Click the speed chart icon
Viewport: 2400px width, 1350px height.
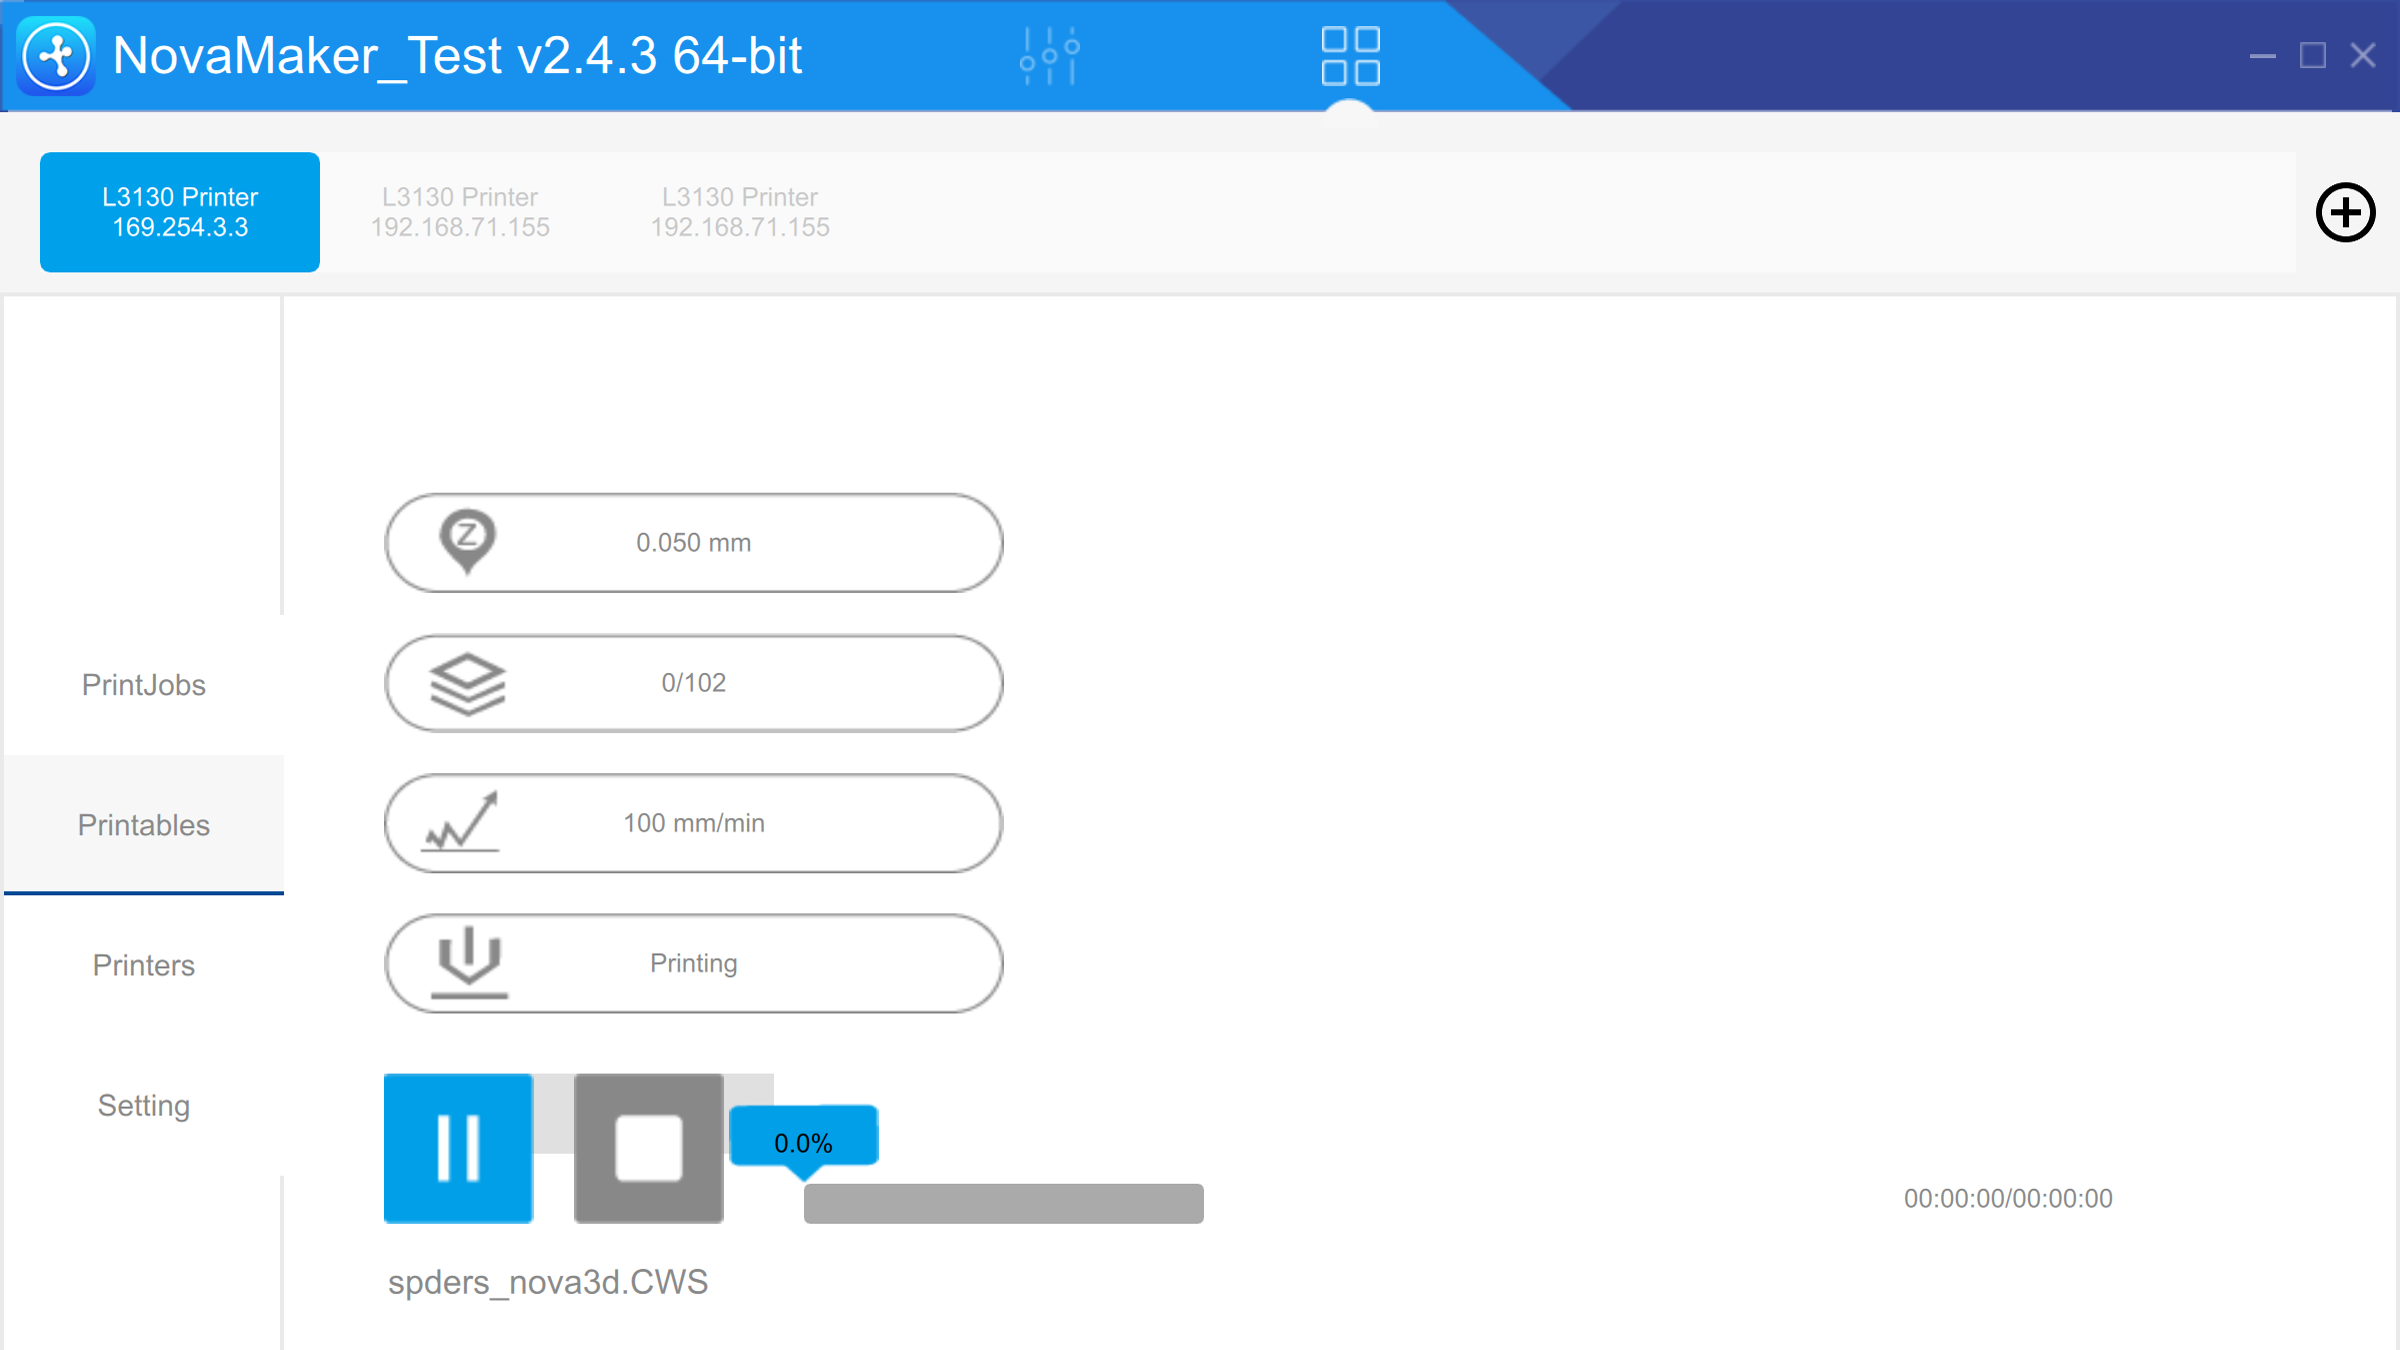point(461,823)
